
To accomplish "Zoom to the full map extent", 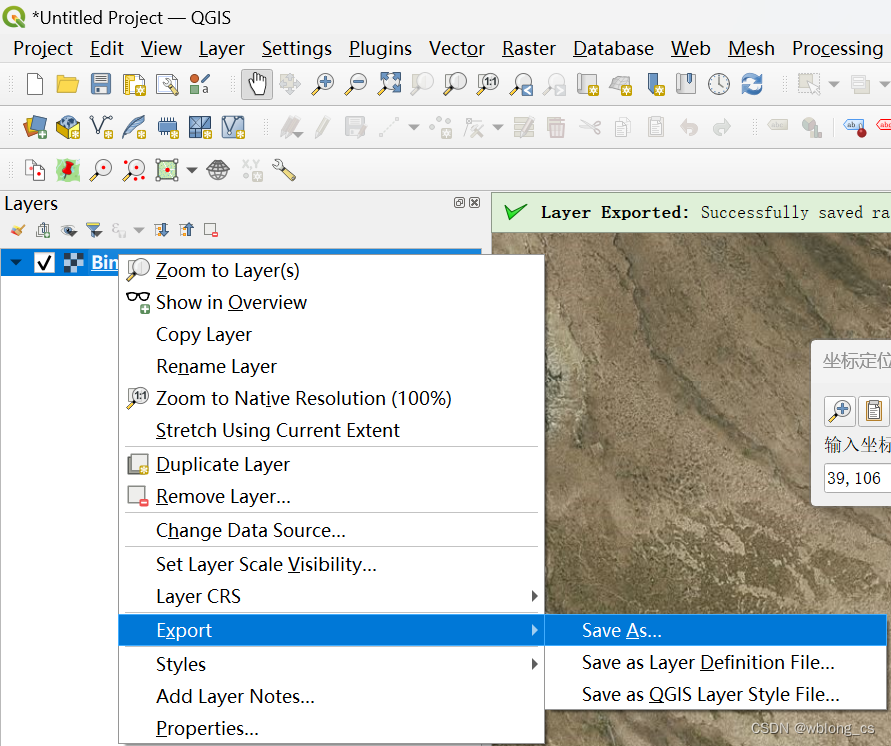I will point(388,84).
